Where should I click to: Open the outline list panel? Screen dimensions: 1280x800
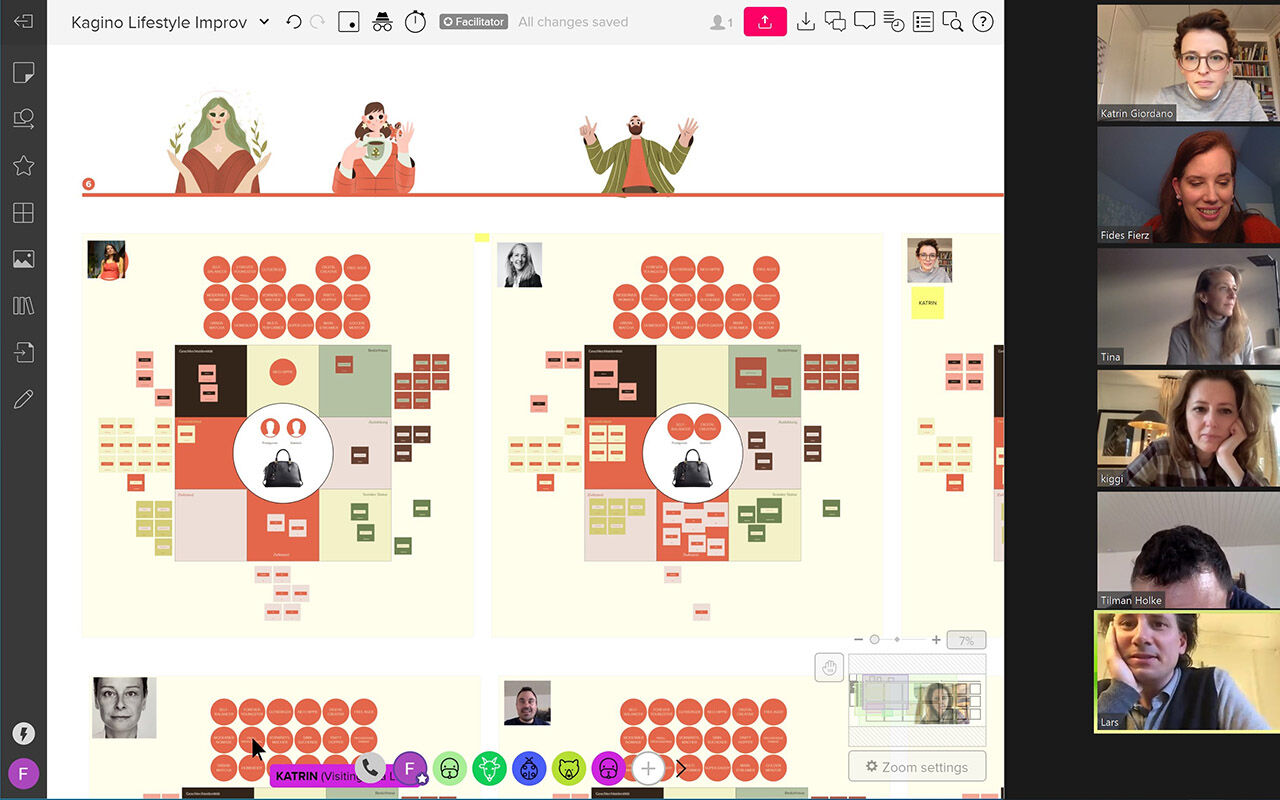pyautogui.click(x=923, y=22)
